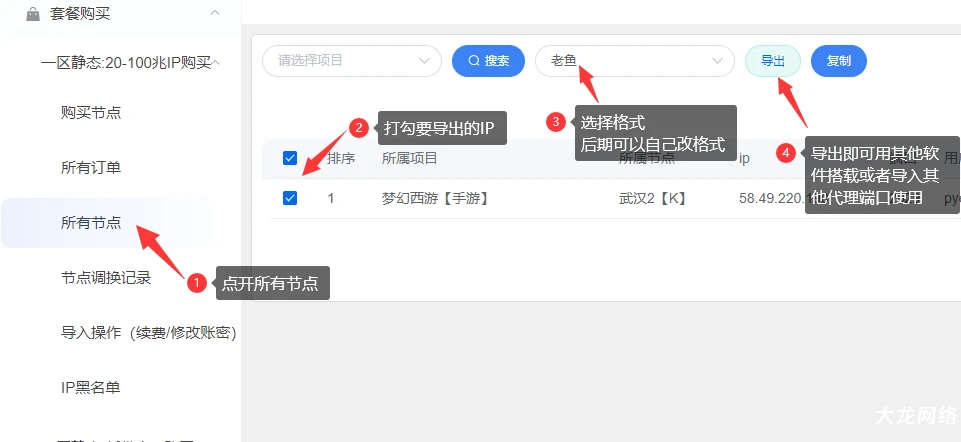Select 所有节点 in the sidebar
The image size is (961, 442).
click(91, 223)
